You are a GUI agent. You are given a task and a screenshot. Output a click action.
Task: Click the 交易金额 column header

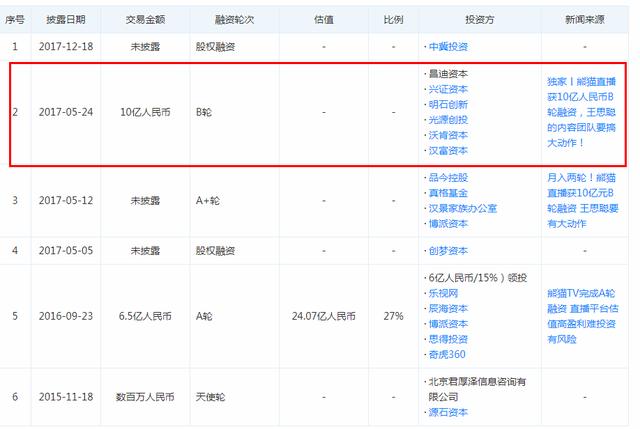pyautogui.click(x=145, y=19)
